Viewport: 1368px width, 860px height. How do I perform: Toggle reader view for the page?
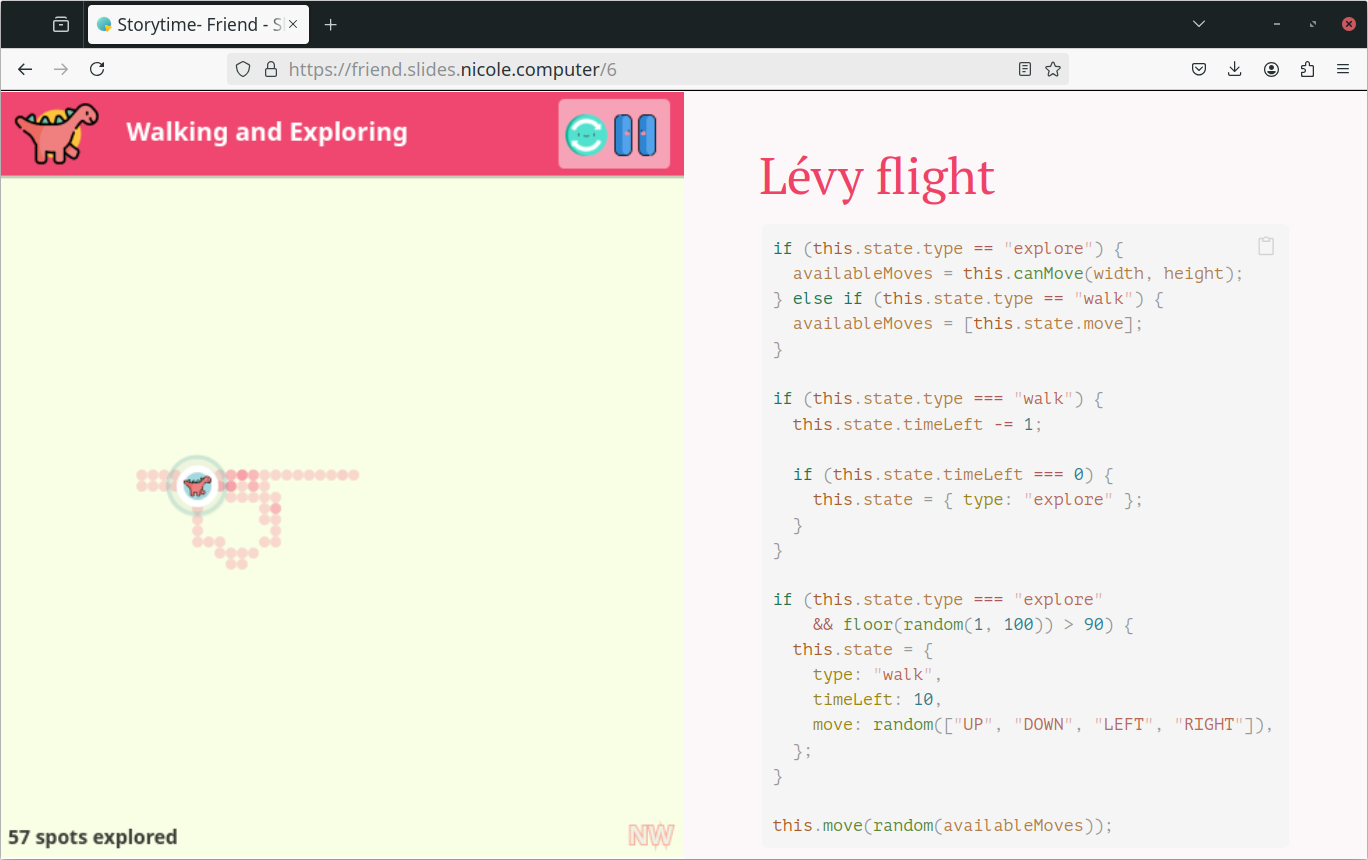click(x=1024, y=68)
